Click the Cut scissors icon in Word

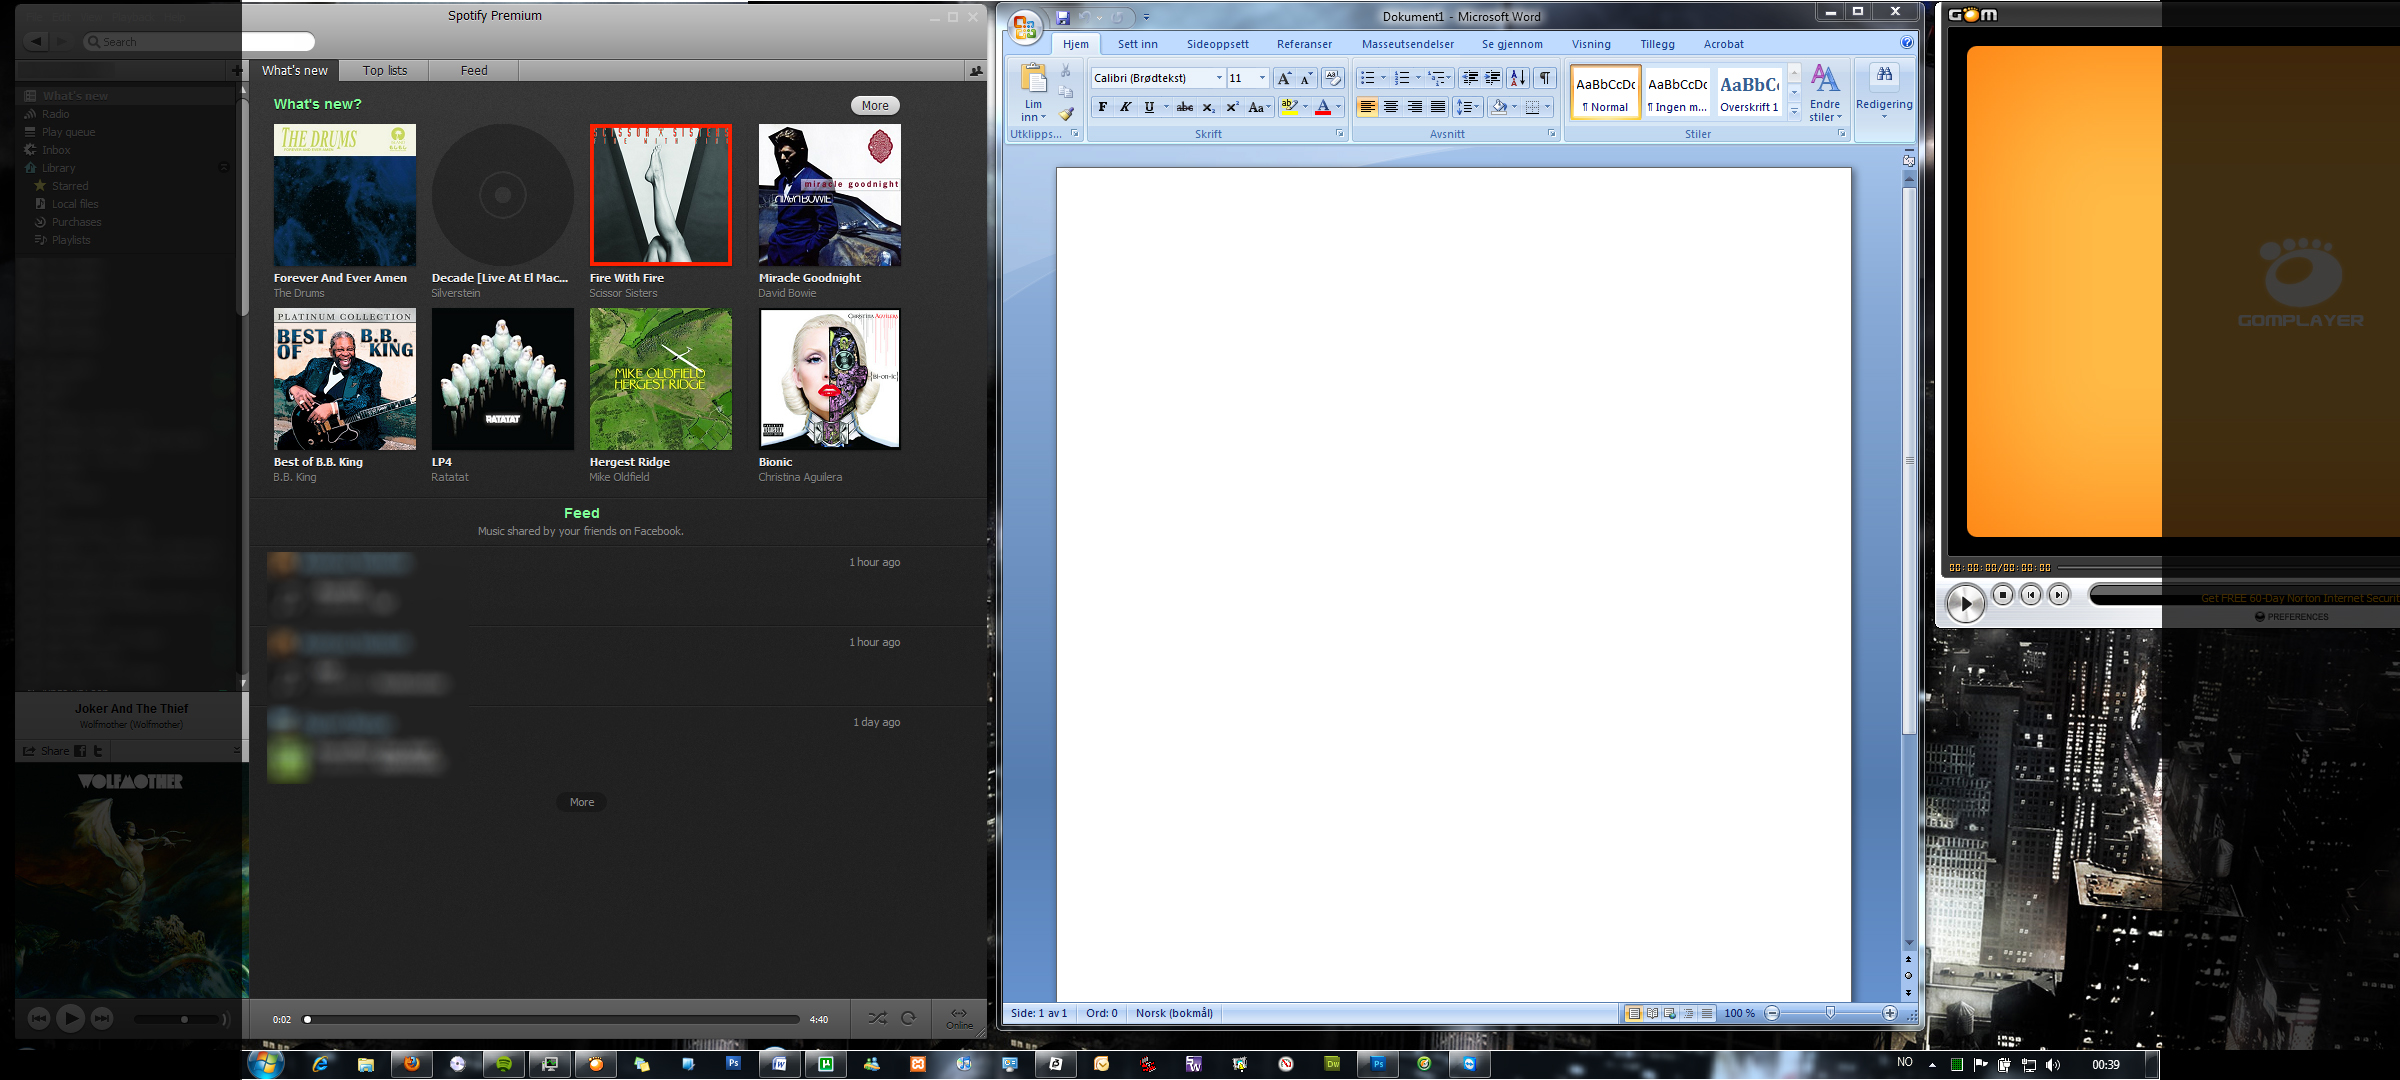pyautogui.click(x=1066, y=70)
